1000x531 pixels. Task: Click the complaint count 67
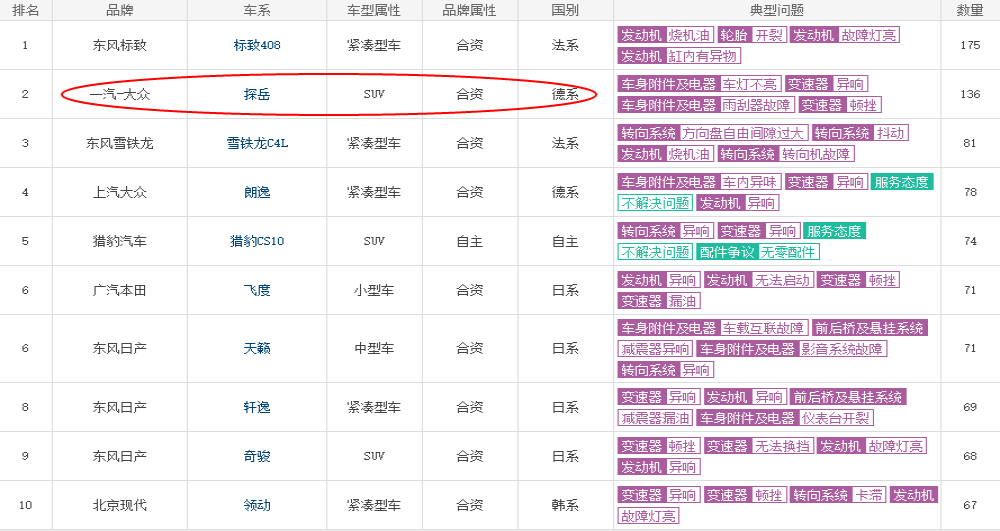(970, 506)
